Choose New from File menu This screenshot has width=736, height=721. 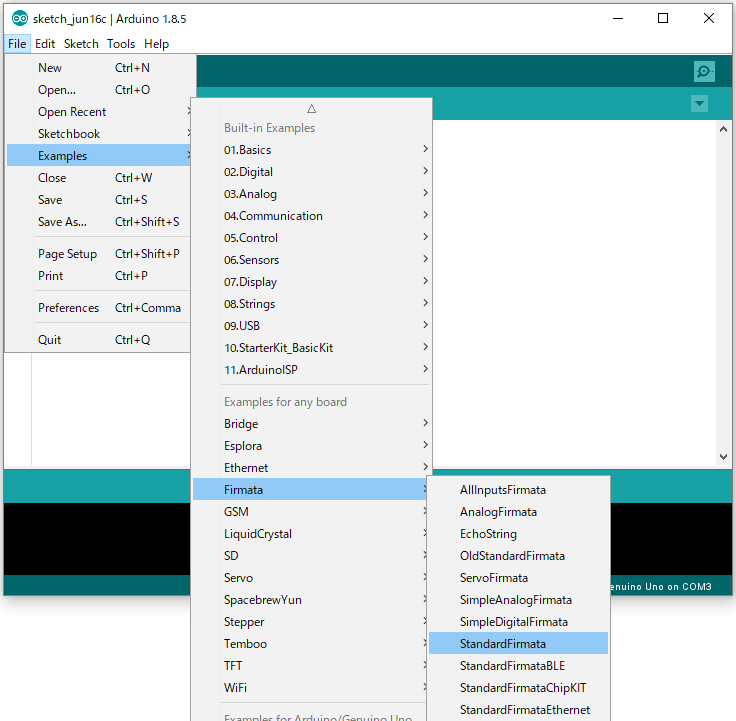tap(99, 68)
